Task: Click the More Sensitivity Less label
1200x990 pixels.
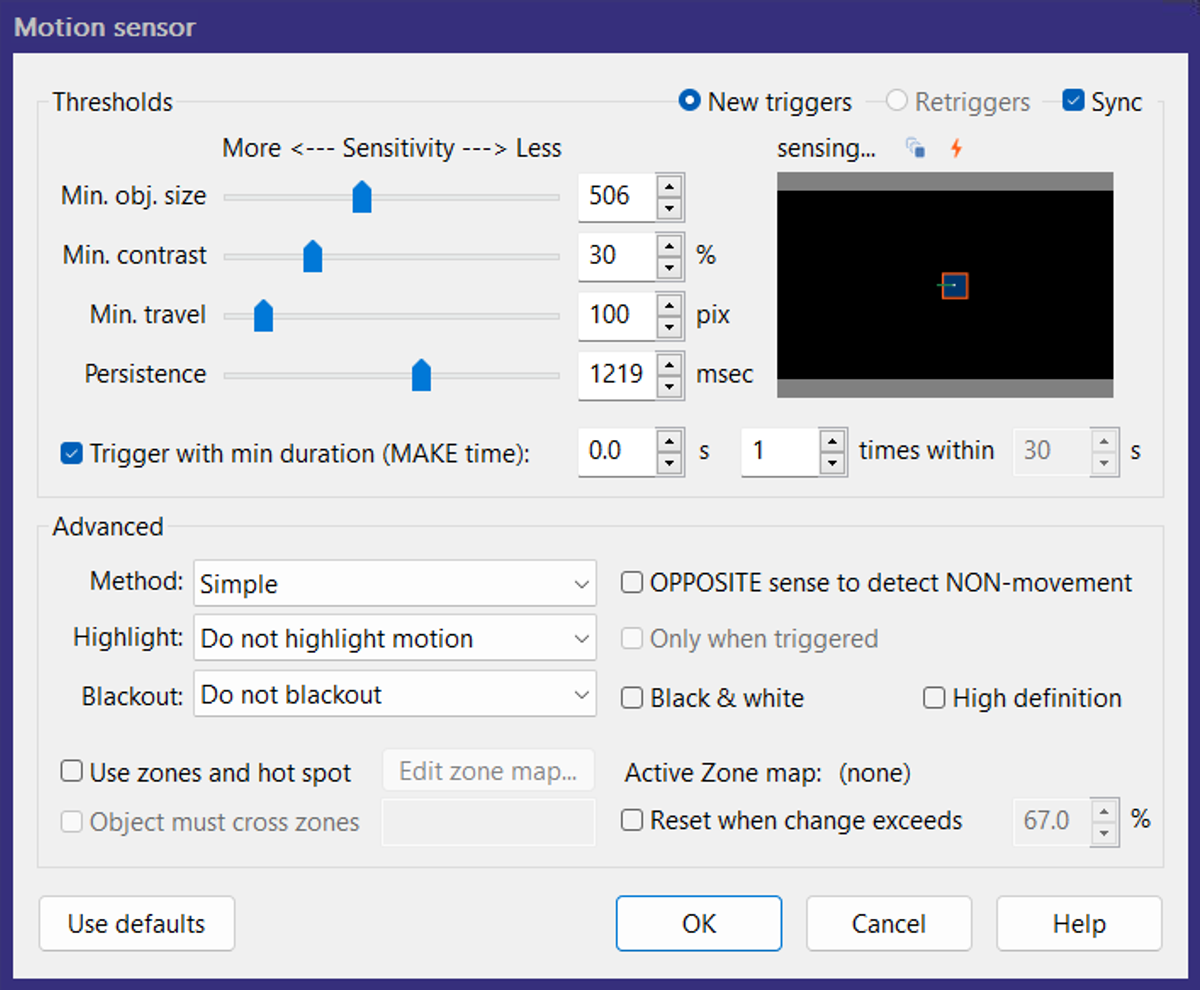Action: pos(392,149)
